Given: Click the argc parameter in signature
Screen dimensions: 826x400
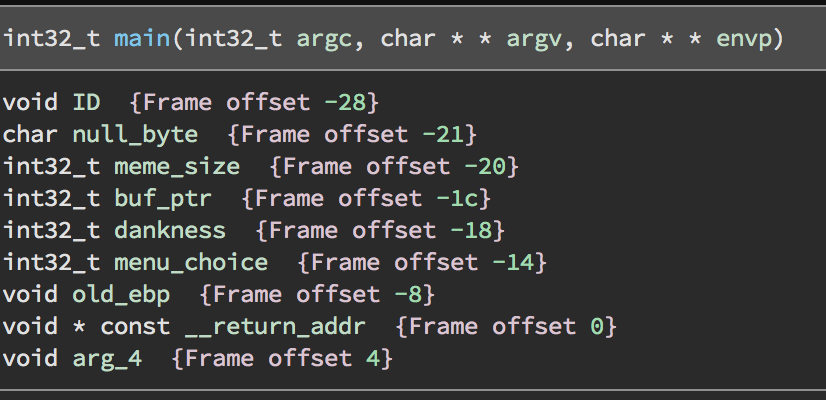Looking at the screenshot, I should [324, 40].
